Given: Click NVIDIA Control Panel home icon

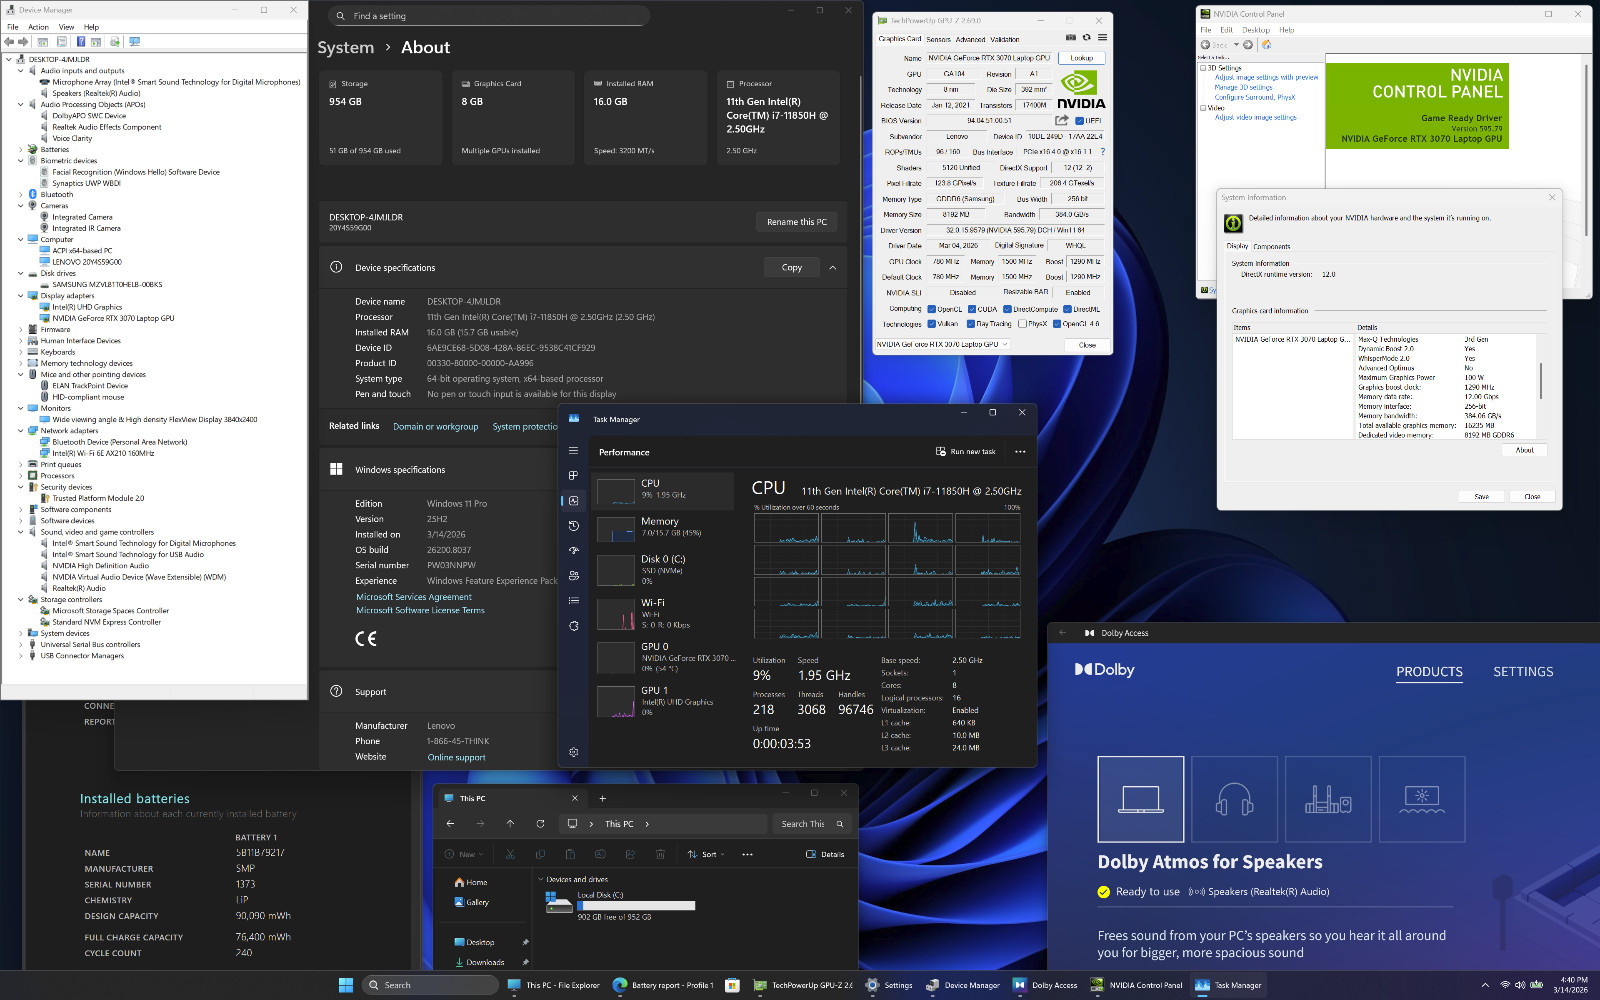Looking at the screenshot, I should (1267, 45).
